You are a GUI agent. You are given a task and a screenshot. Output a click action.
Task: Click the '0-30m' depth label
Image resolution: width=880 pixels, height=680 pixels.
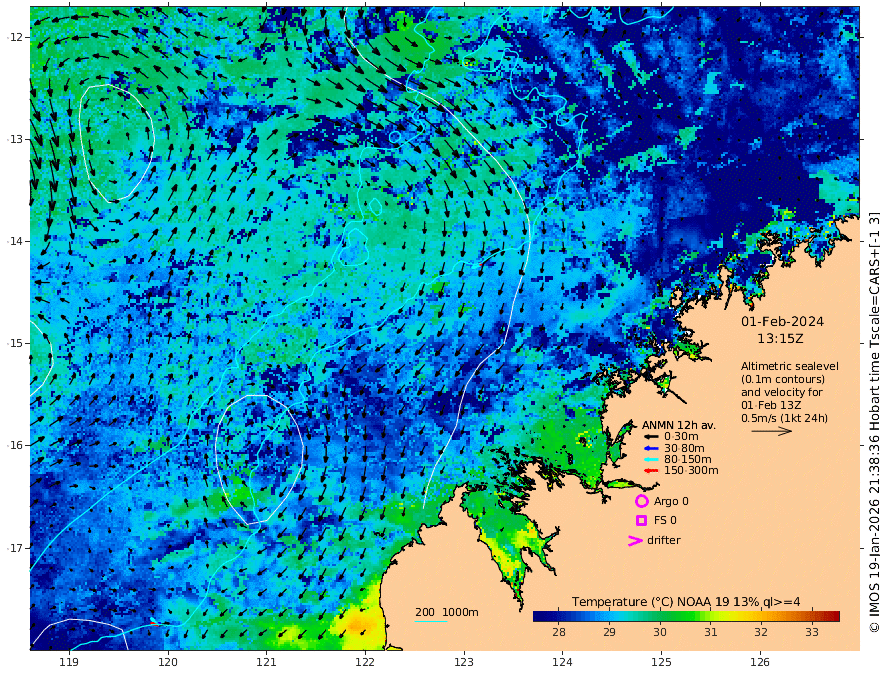[x=681, y=437]
